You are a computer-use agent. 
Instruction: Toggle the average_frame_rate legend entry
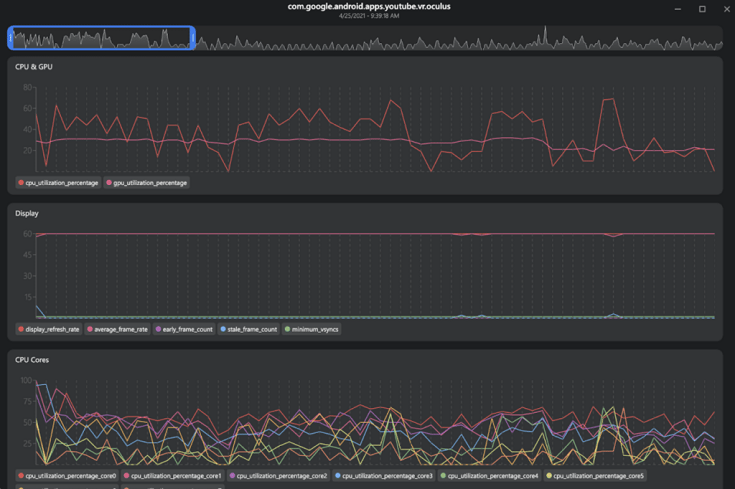[x=117, y=329]
